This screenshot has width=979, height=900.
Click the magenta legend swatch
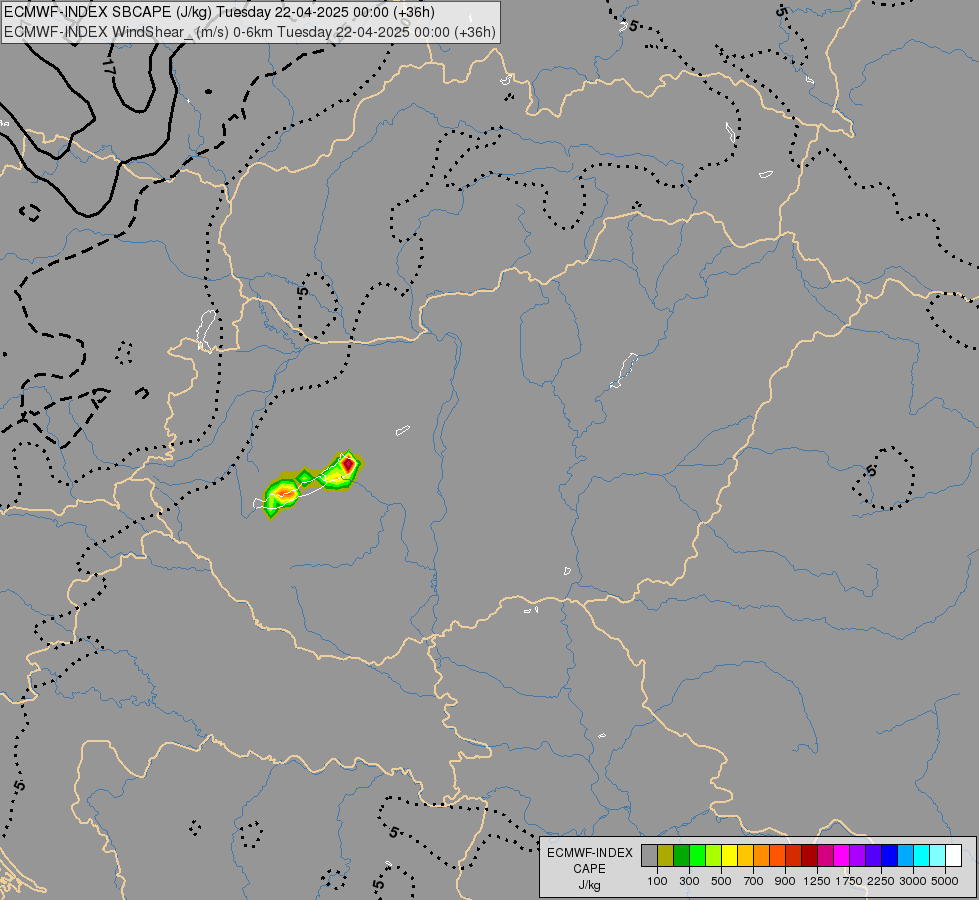click(842, 856)
